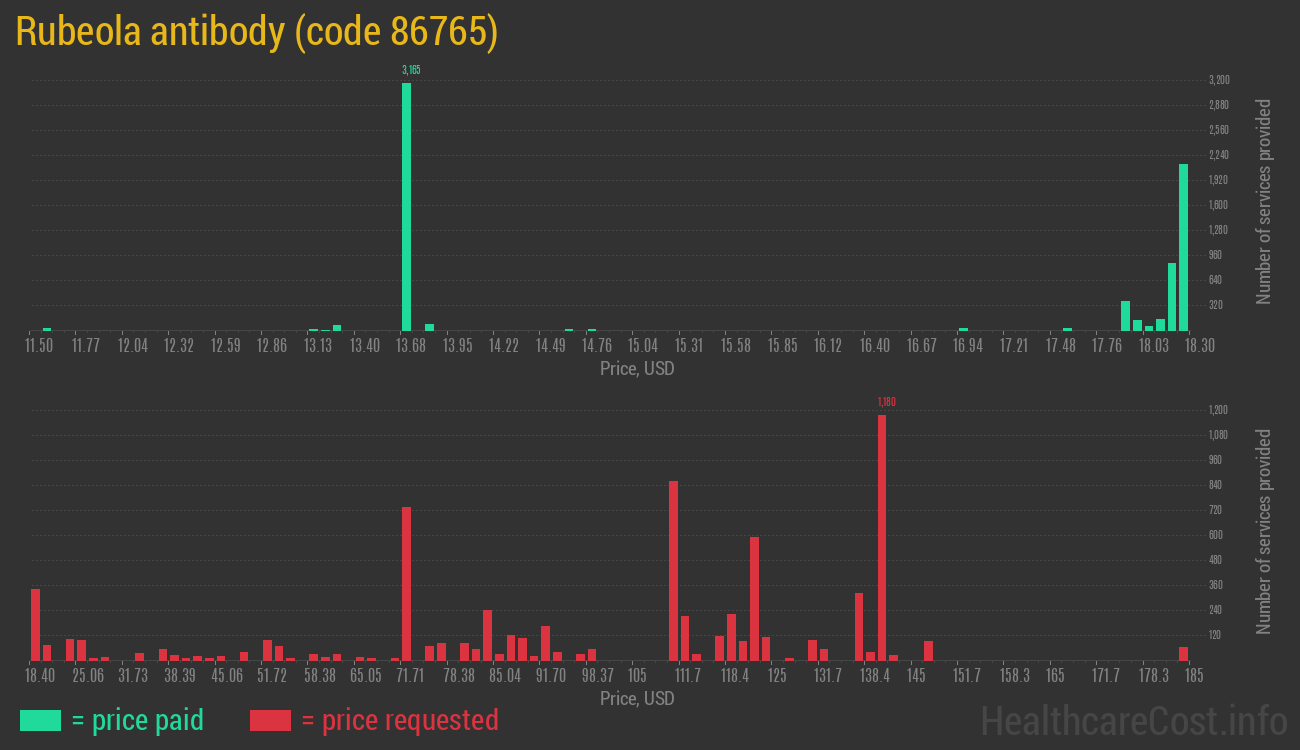This screenshot has height=750, width=1300.
Task: Click the 'price requested' legend text
Action: point(399,720)
